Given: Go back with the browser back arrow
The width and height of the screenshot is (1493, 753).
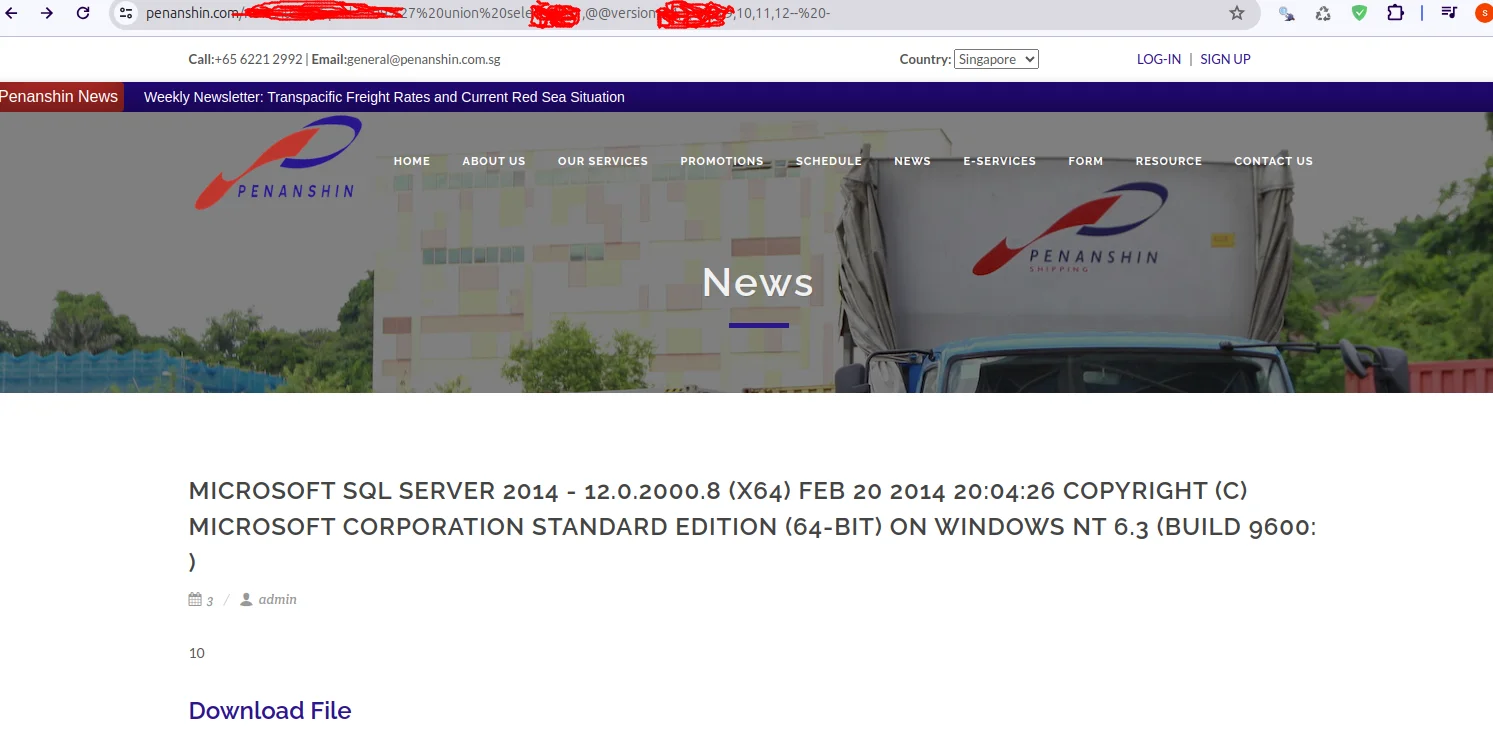Looking at the screenshot, I should pyautogui.click(x=13, y=13).
